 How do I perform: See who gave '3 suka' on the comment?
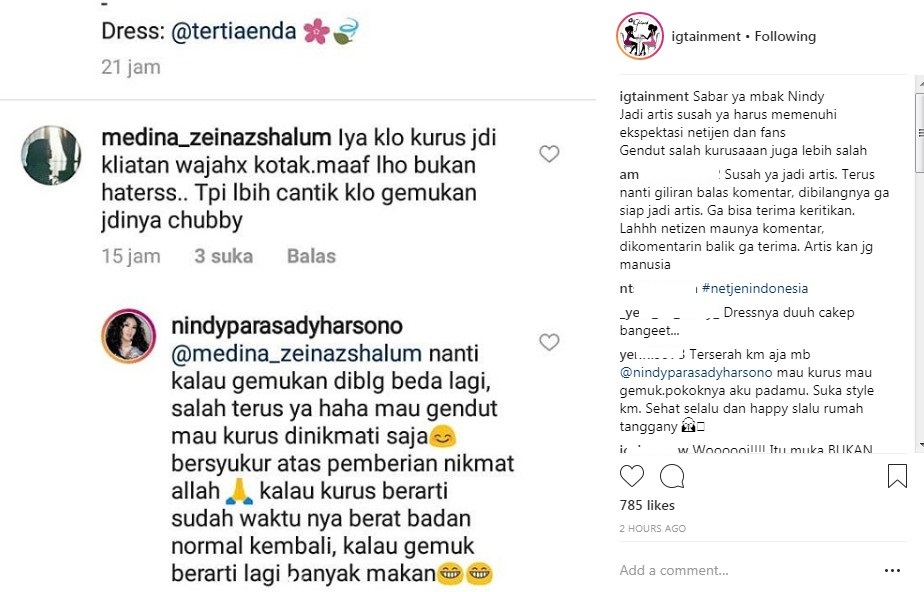point(224,256)
